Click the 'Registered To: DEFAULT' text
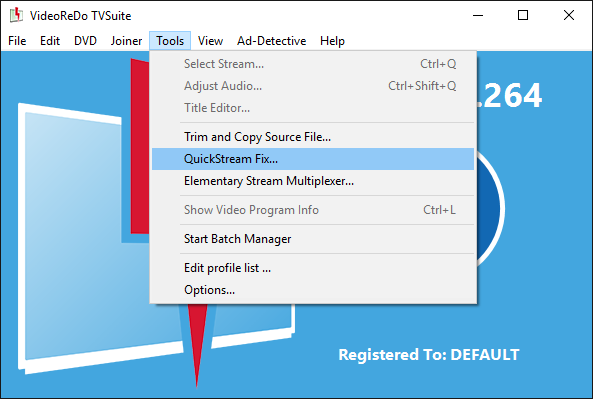Screen dimensions: 593x399 coord(428,355)
